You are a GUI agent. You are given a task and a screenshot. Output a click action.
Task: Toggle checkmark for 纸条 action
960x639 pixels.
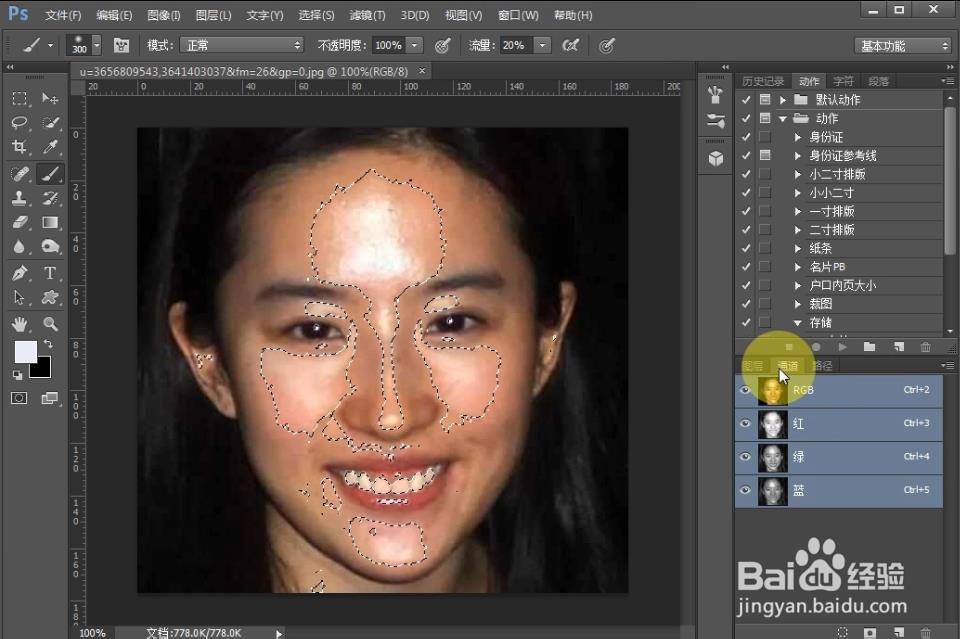tap(746, 248)
